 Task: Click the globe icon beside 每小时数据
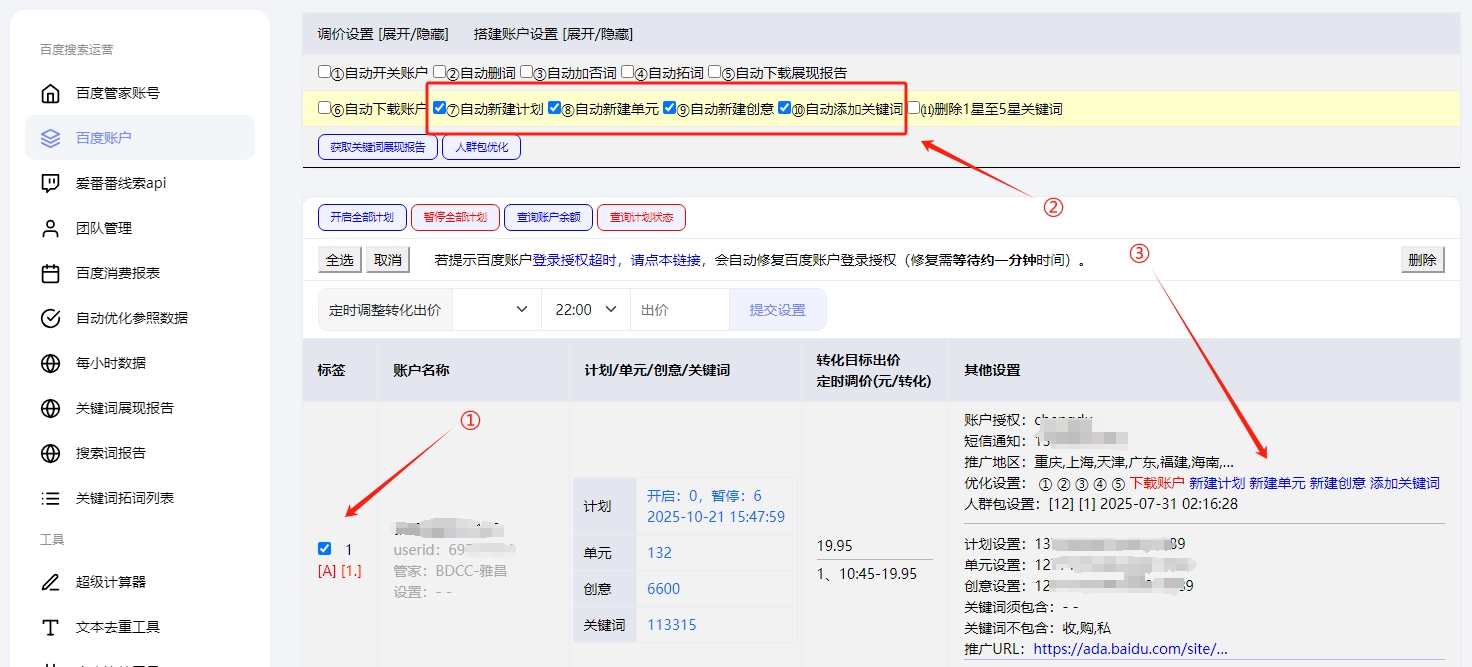[50, 363]
